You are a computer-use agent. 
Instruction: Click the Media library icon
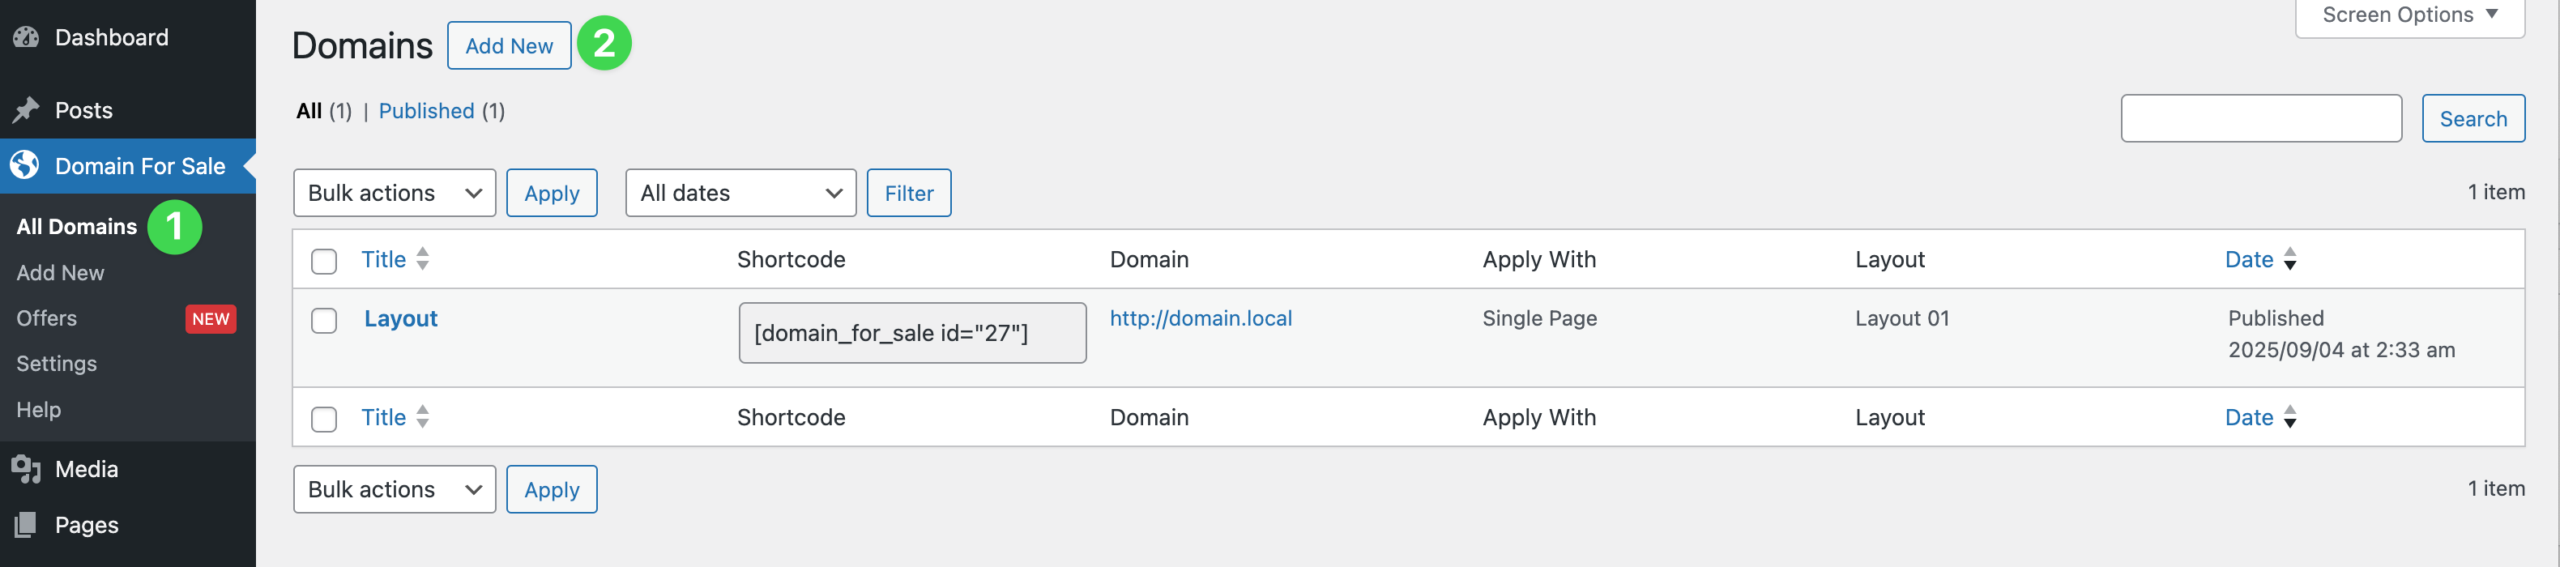tap(26, 469)
